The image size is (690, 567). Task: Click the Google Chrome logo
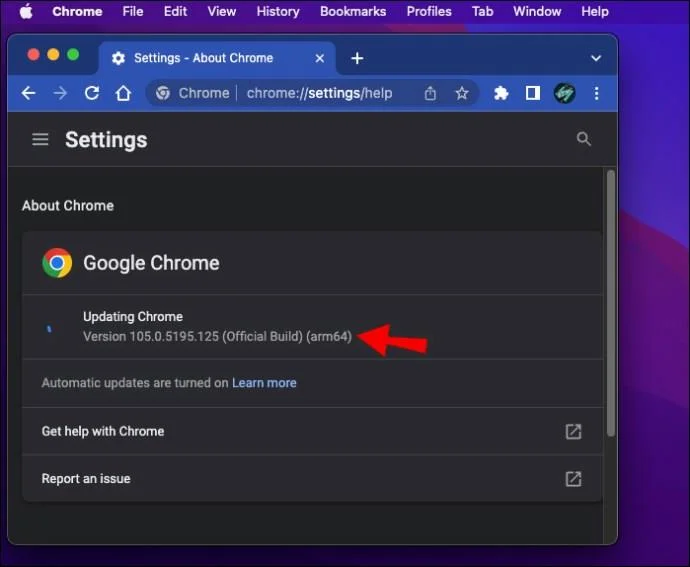tap(57, 263)
